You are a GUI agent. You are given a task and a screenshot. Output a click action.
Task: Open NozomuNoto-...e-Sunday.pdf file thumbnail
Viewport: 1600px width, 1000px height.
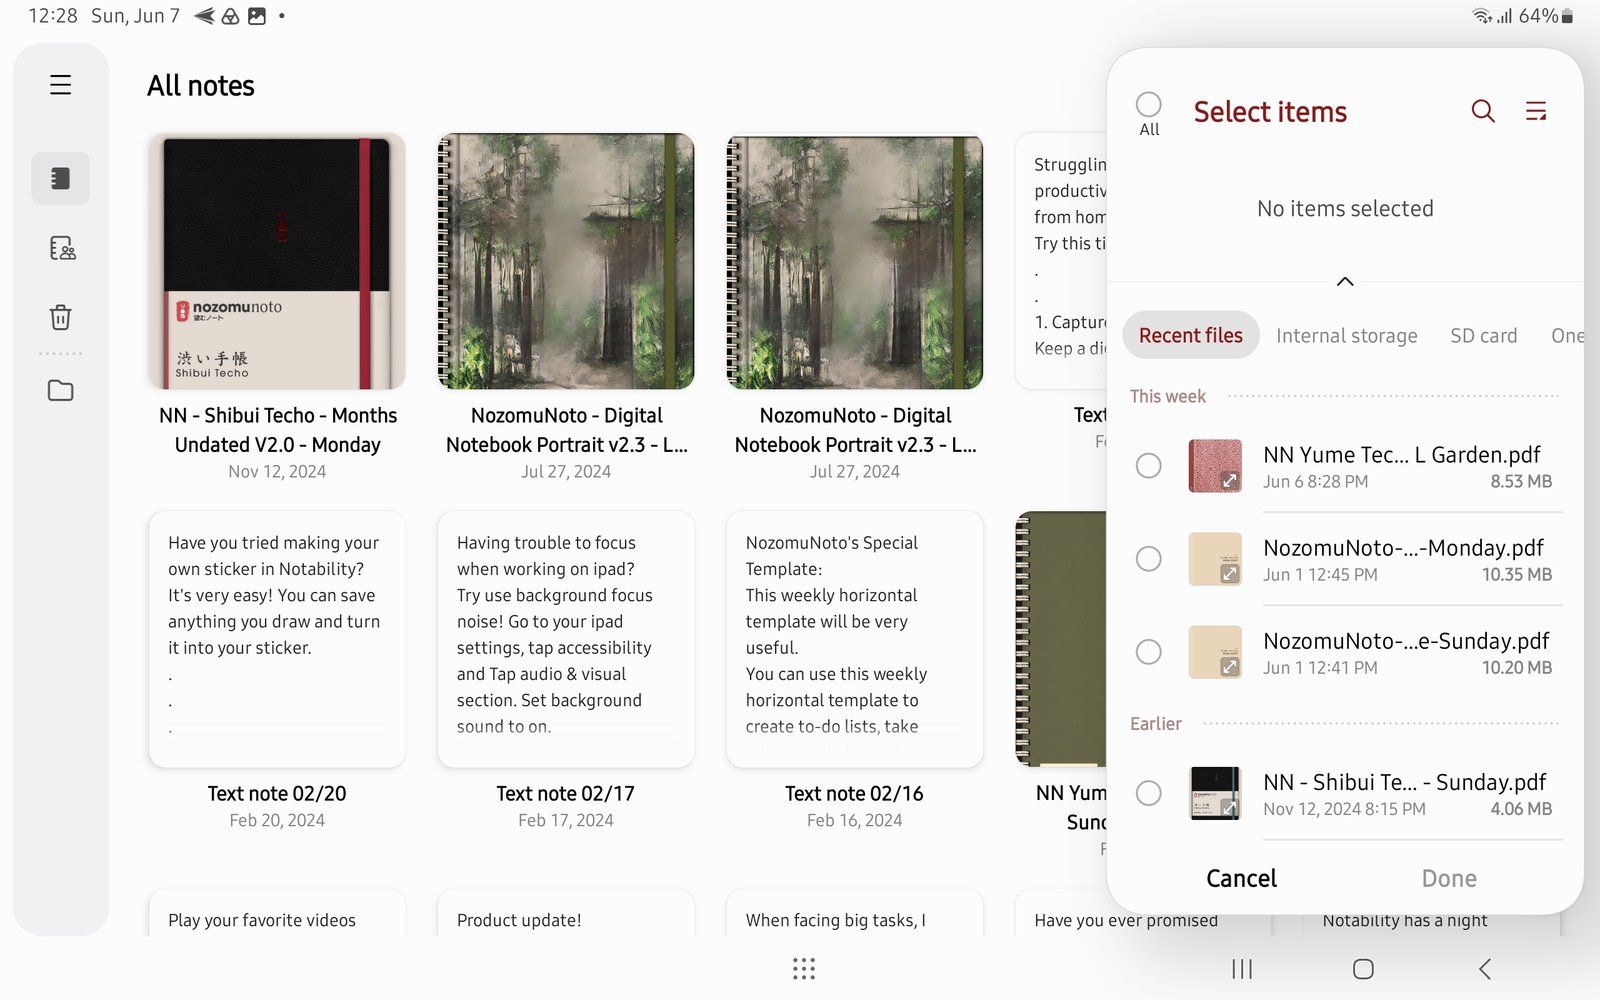click(x=1215, y=652)
